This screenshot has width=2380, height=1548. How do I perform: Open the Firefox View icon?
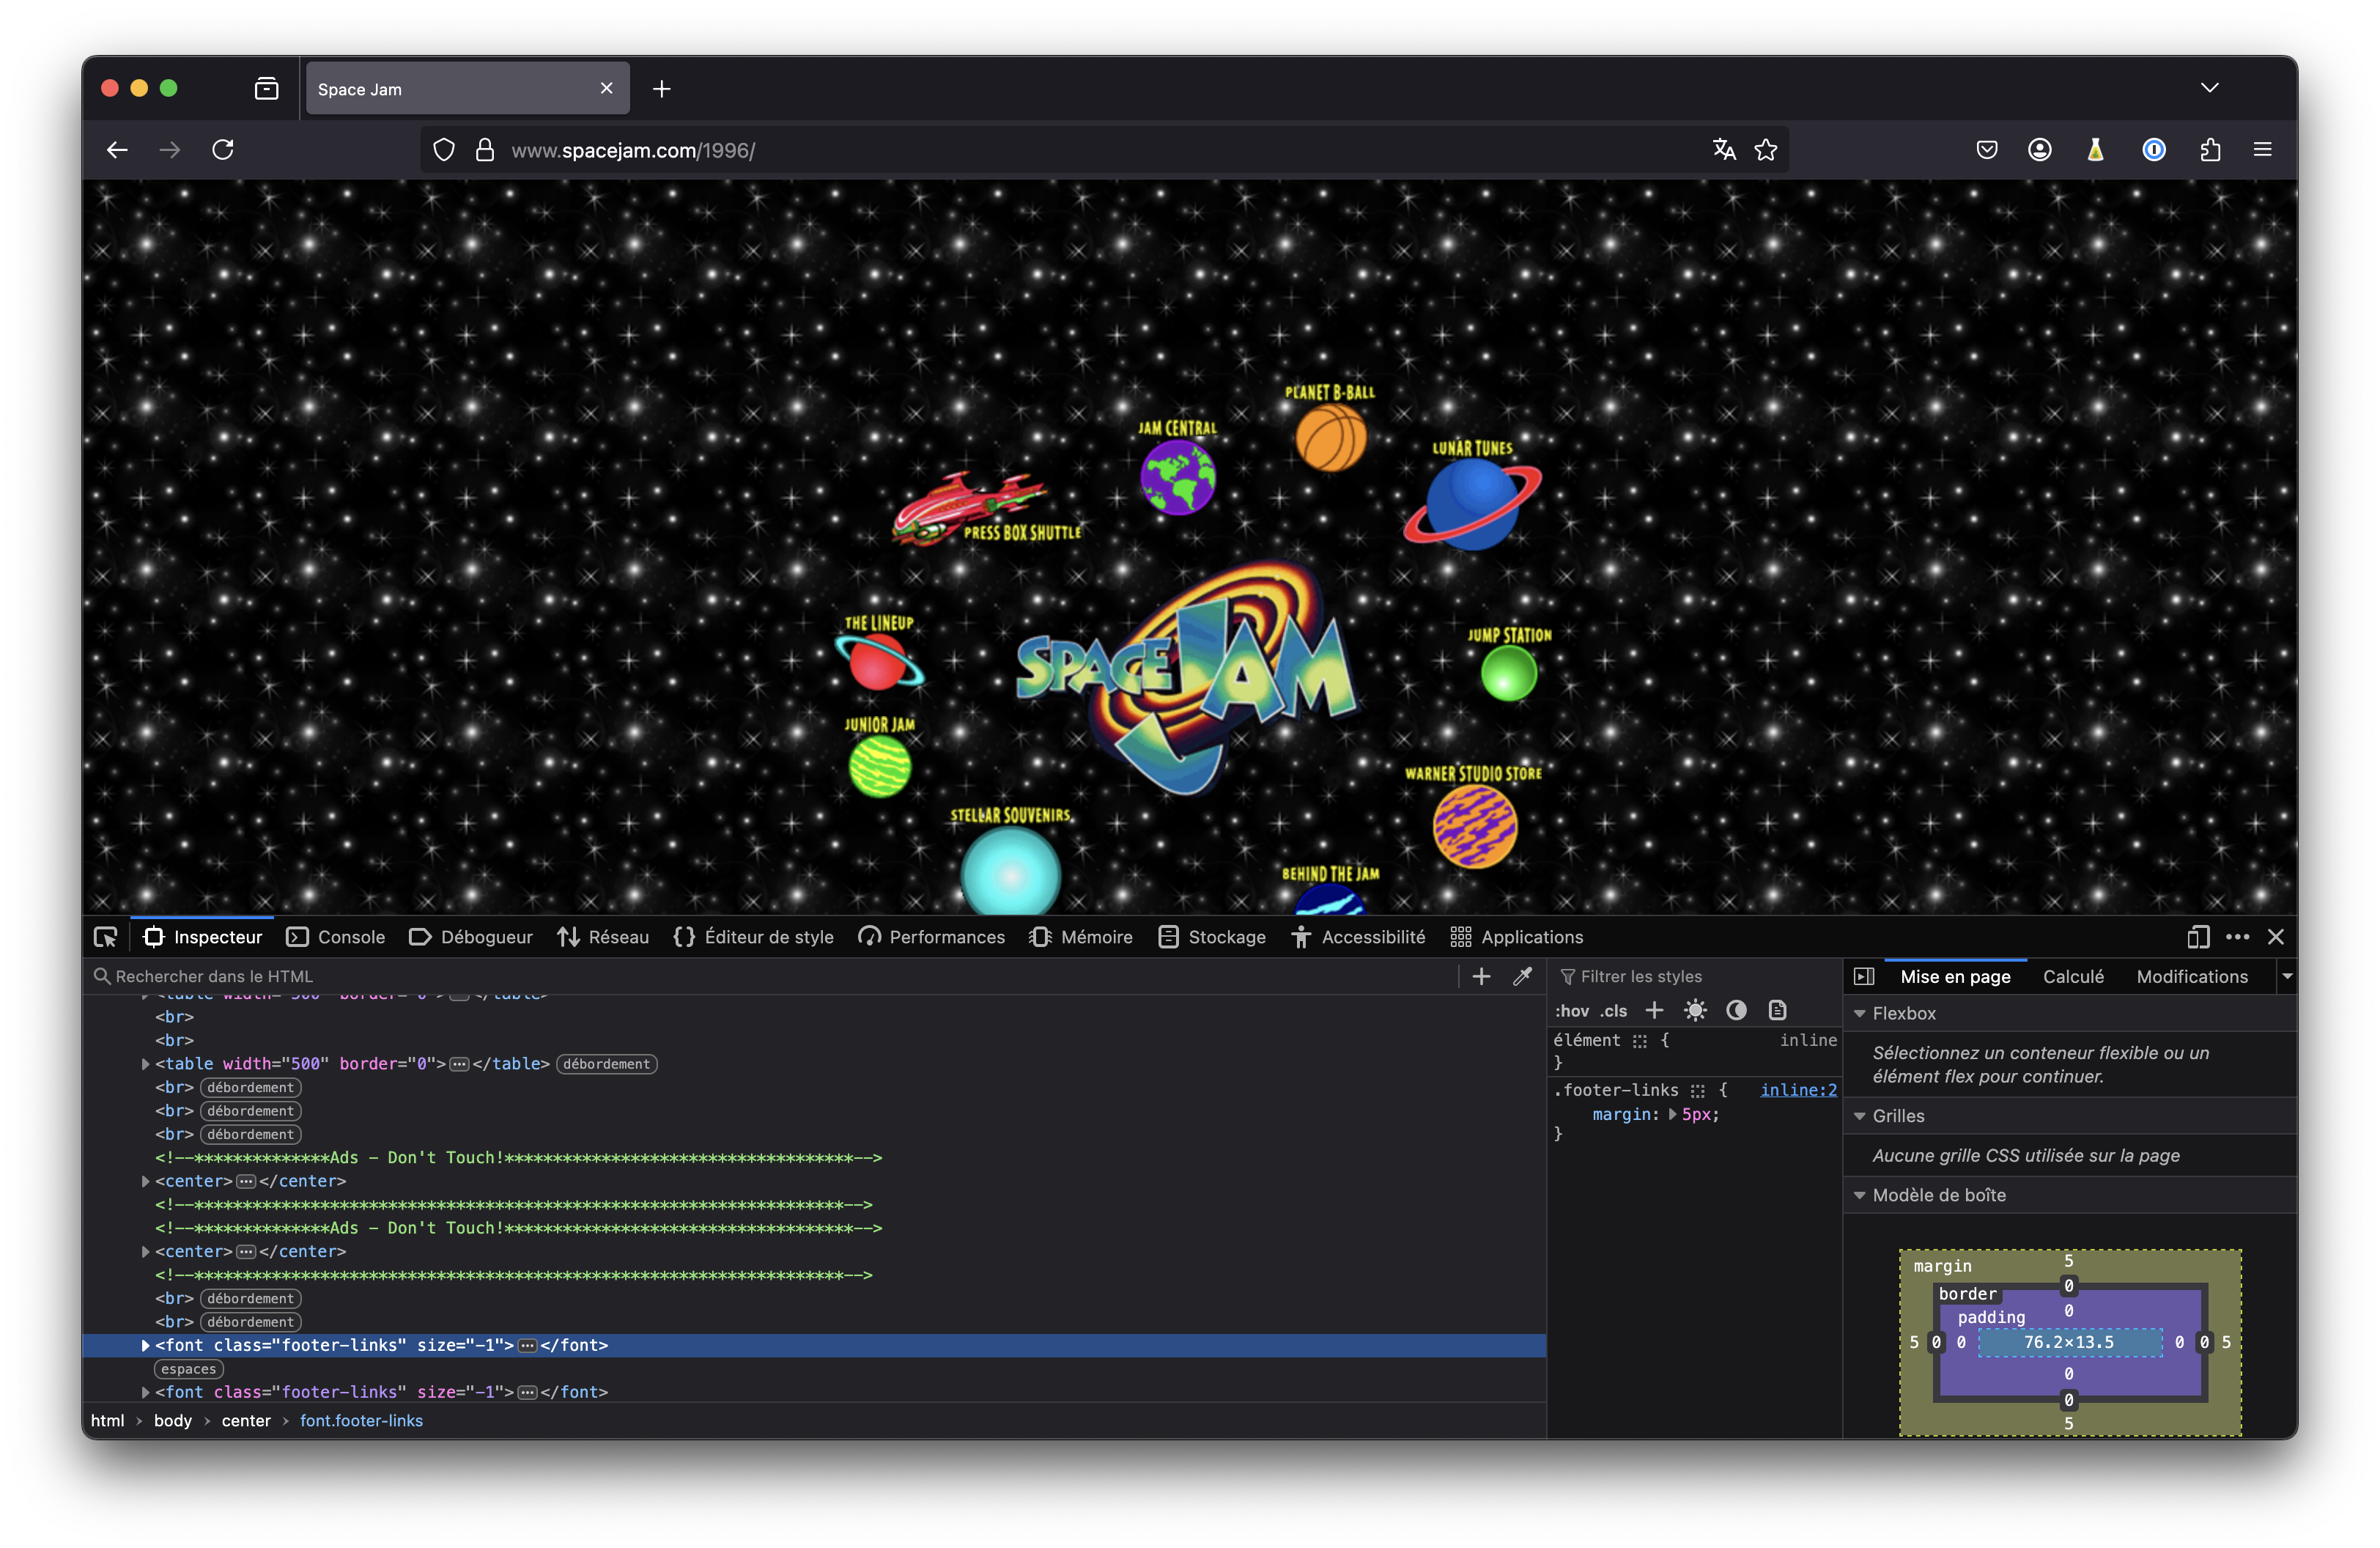[x=267, y=89]
